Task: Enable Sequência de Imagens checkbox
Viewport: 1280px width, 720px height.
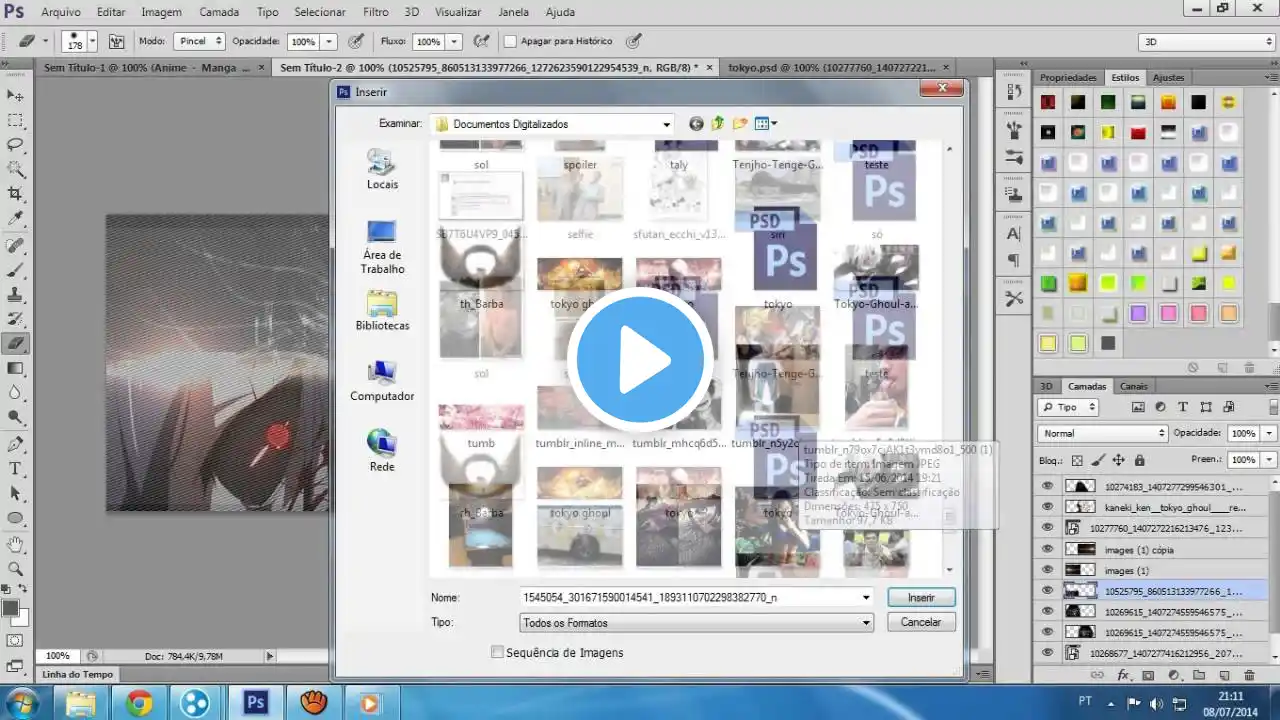Action: pyautogui.click(x=498, y=653)
